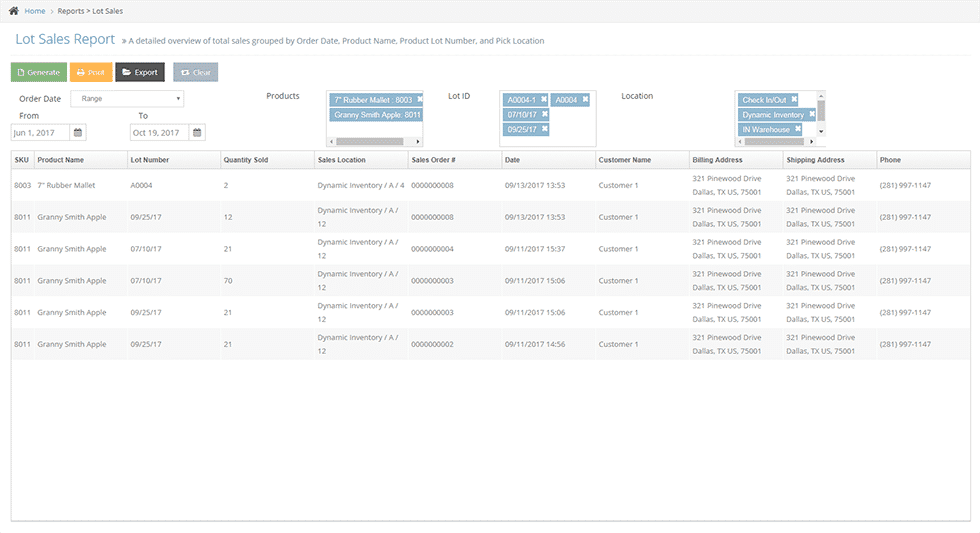Remove the 09/25/17 lot ID tag
The image size is (980, 533).
[x=544, y=130]
